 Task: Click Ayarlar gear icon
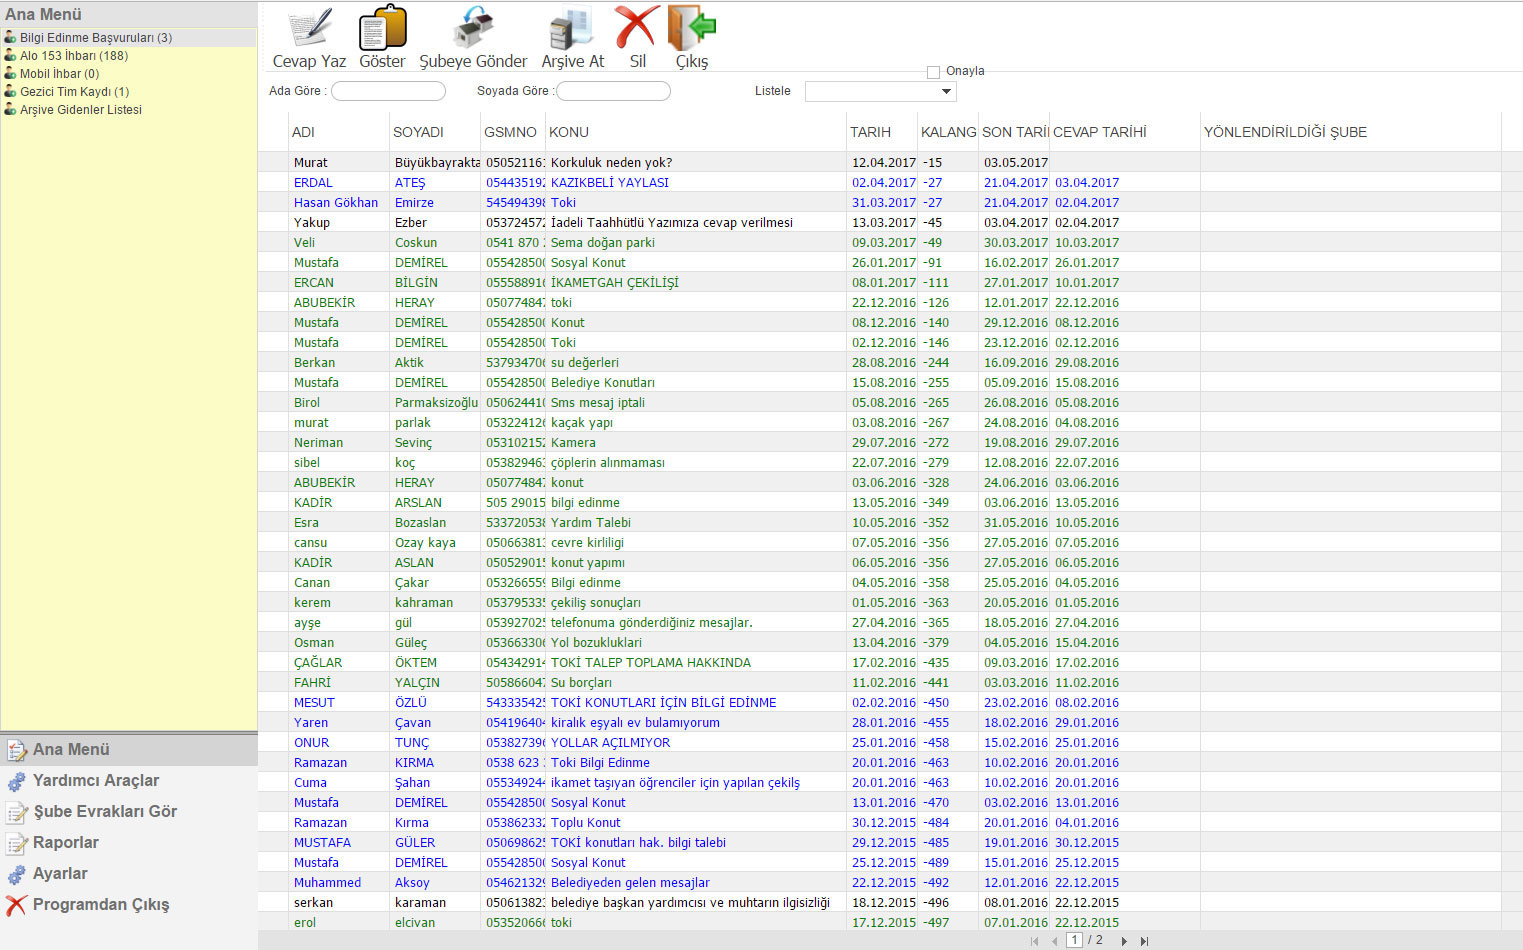click(x=16, y=874)
